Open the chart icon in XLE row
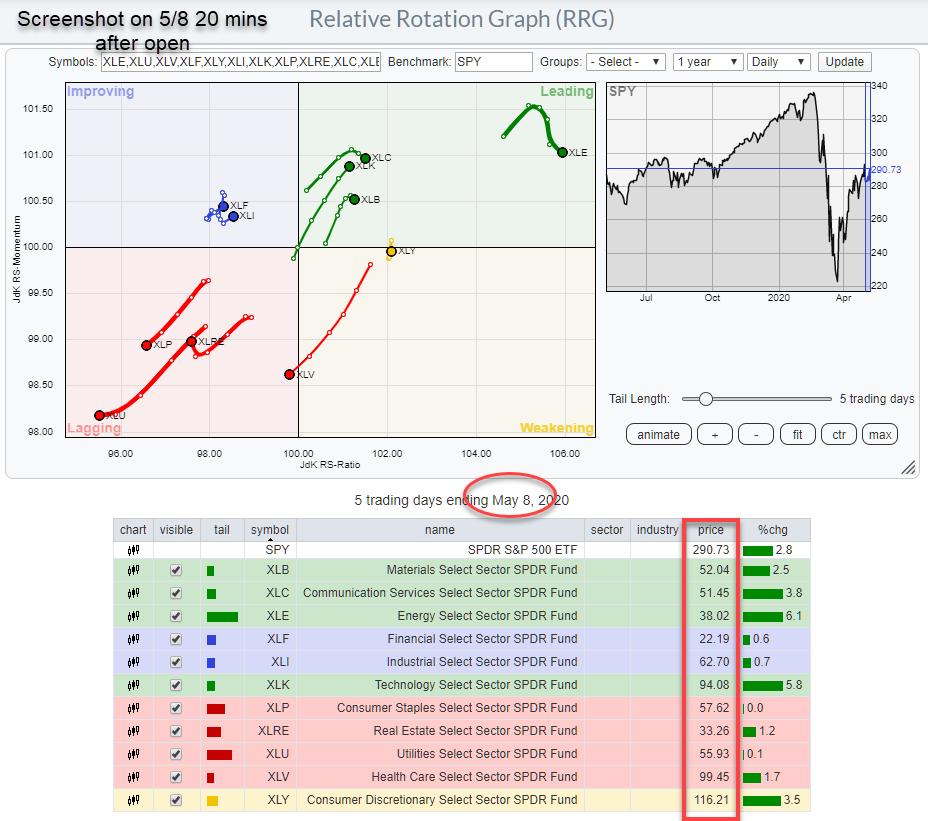928x821 pixels. pyautogui.click(x=133, y=616)
